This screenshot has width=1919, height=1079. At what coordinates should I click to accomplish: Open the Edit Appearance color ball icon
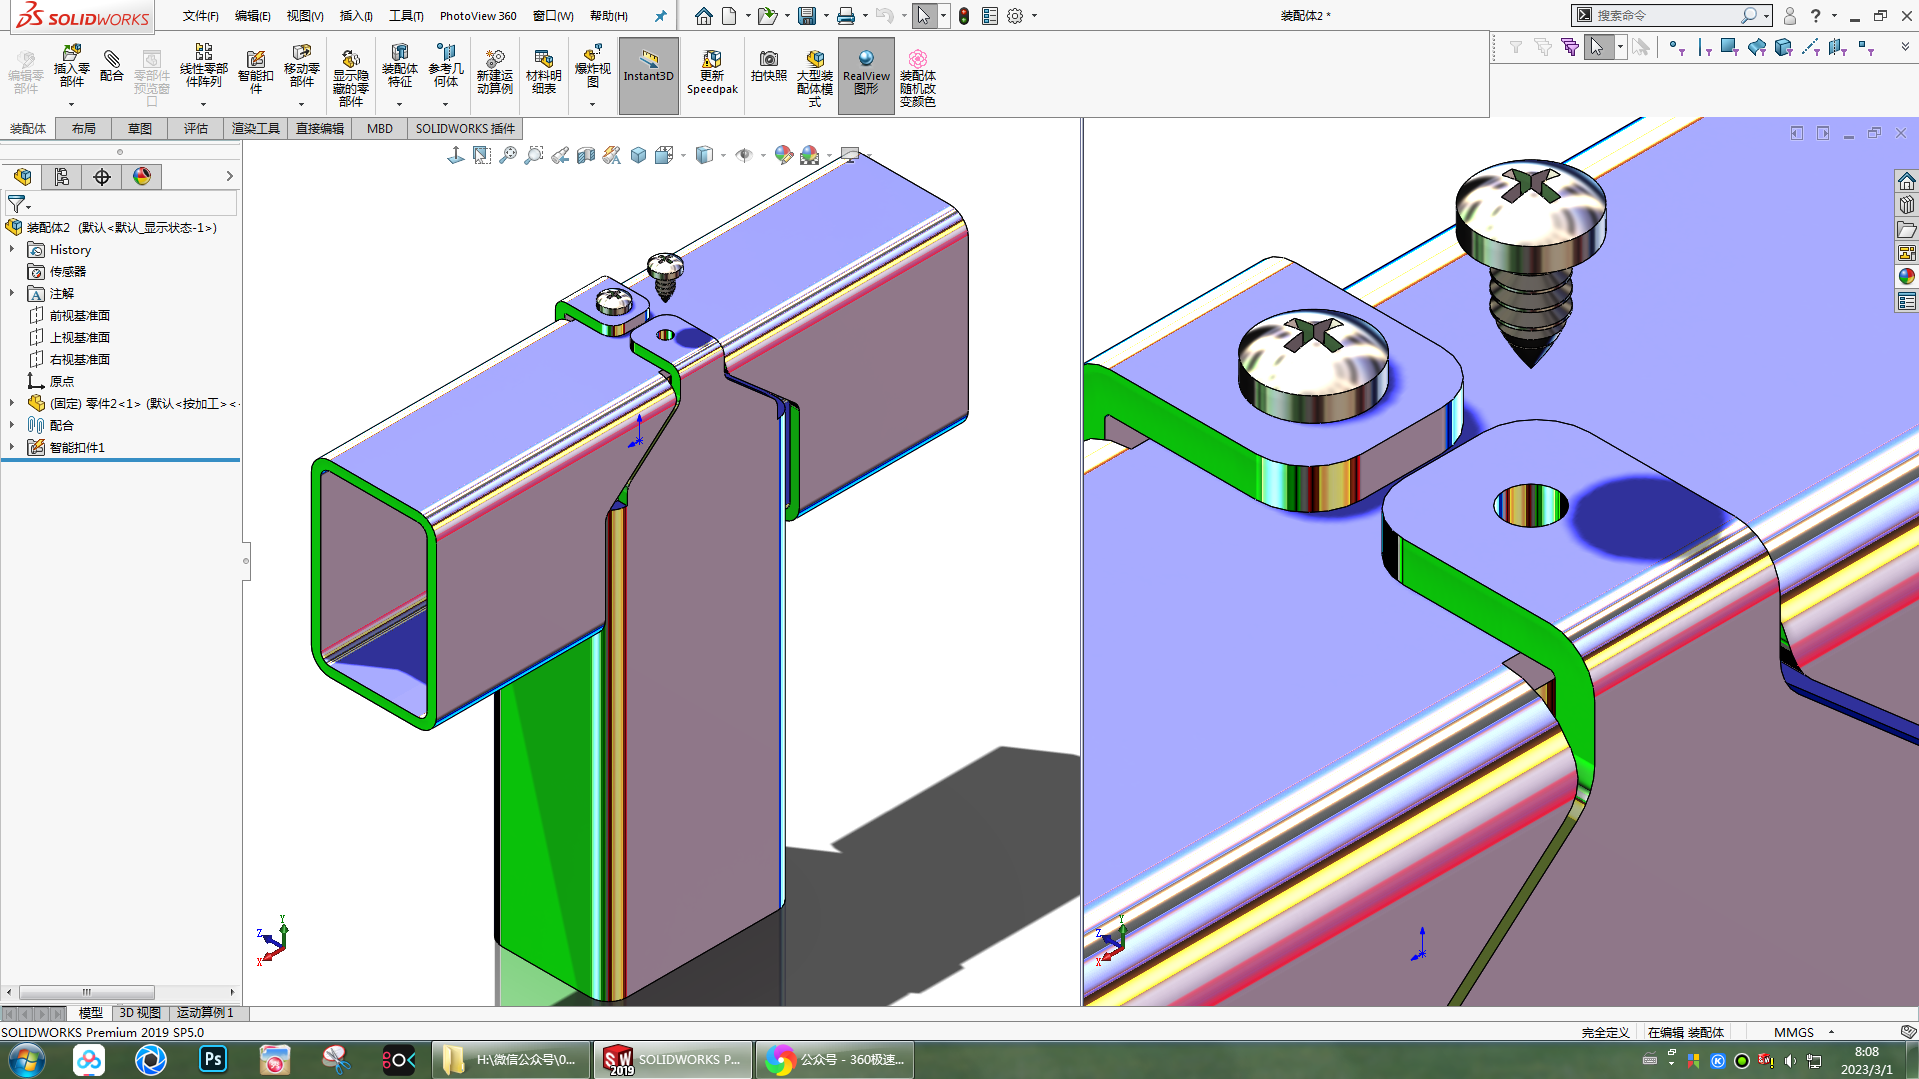point(783,155)
